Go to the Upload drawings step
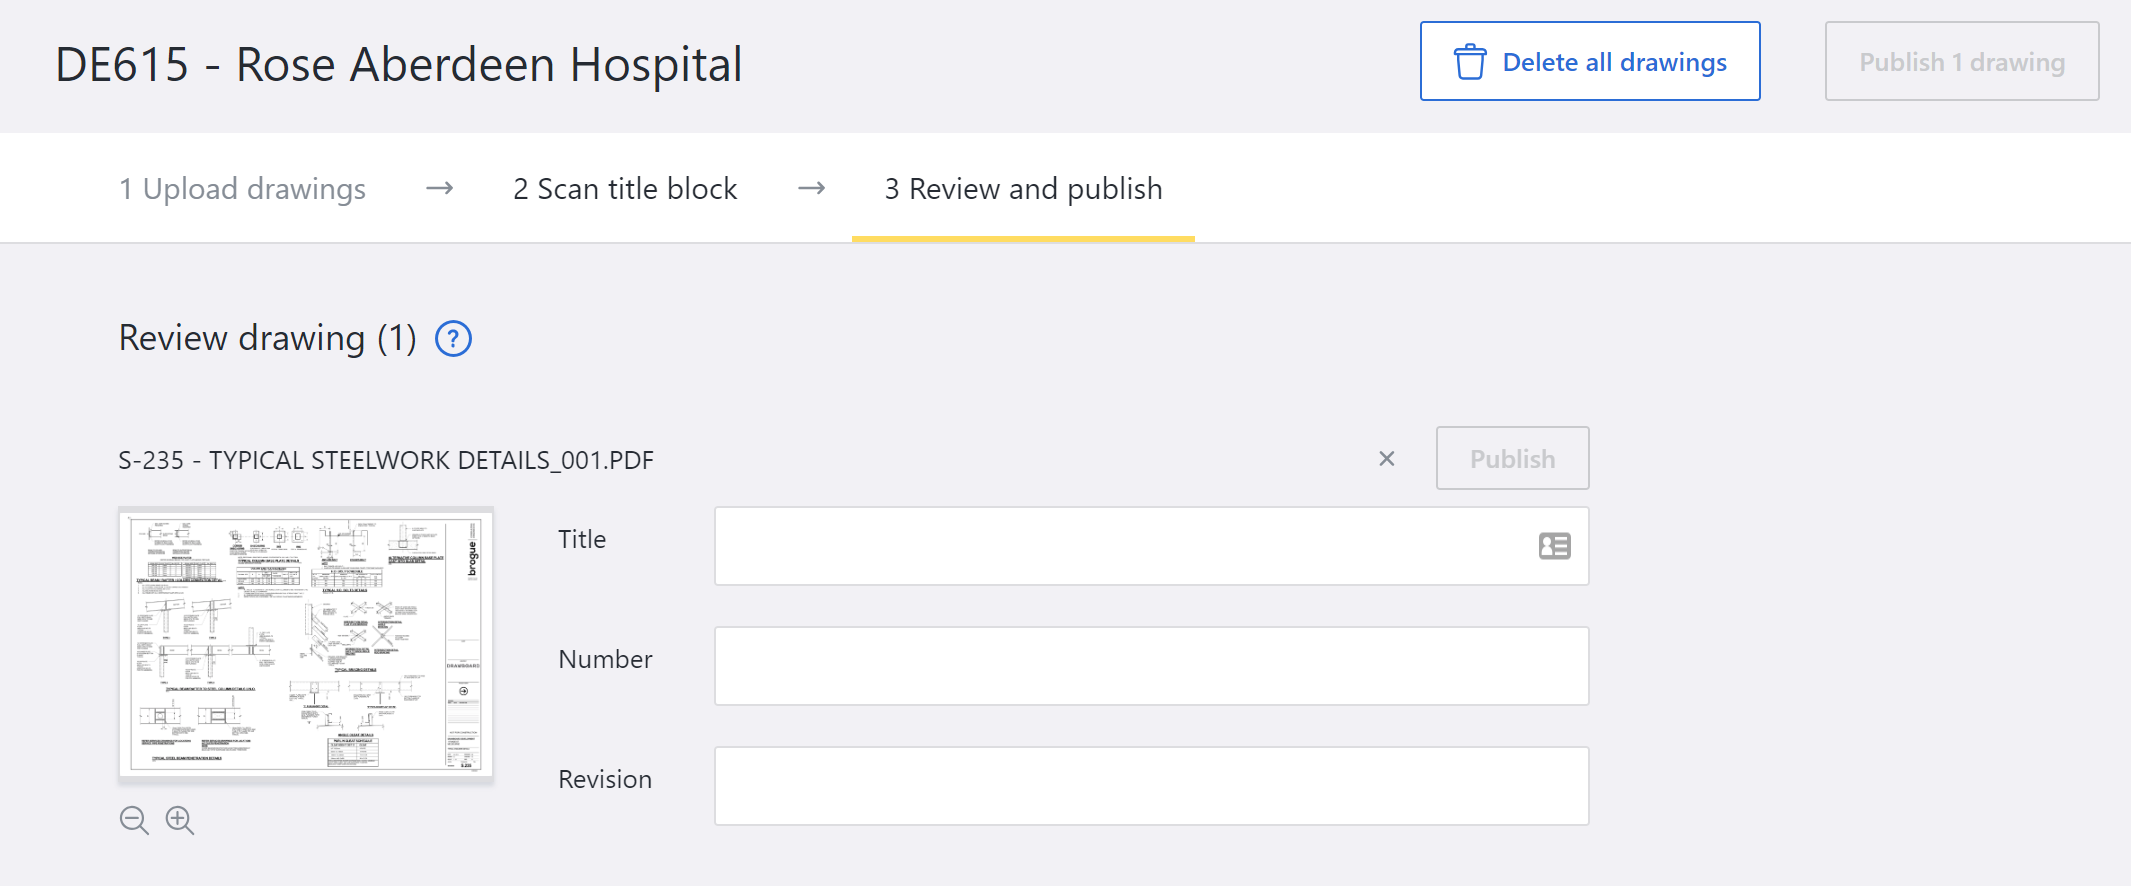This screenshot has width=2131, height=886. (x=242, y=189)
